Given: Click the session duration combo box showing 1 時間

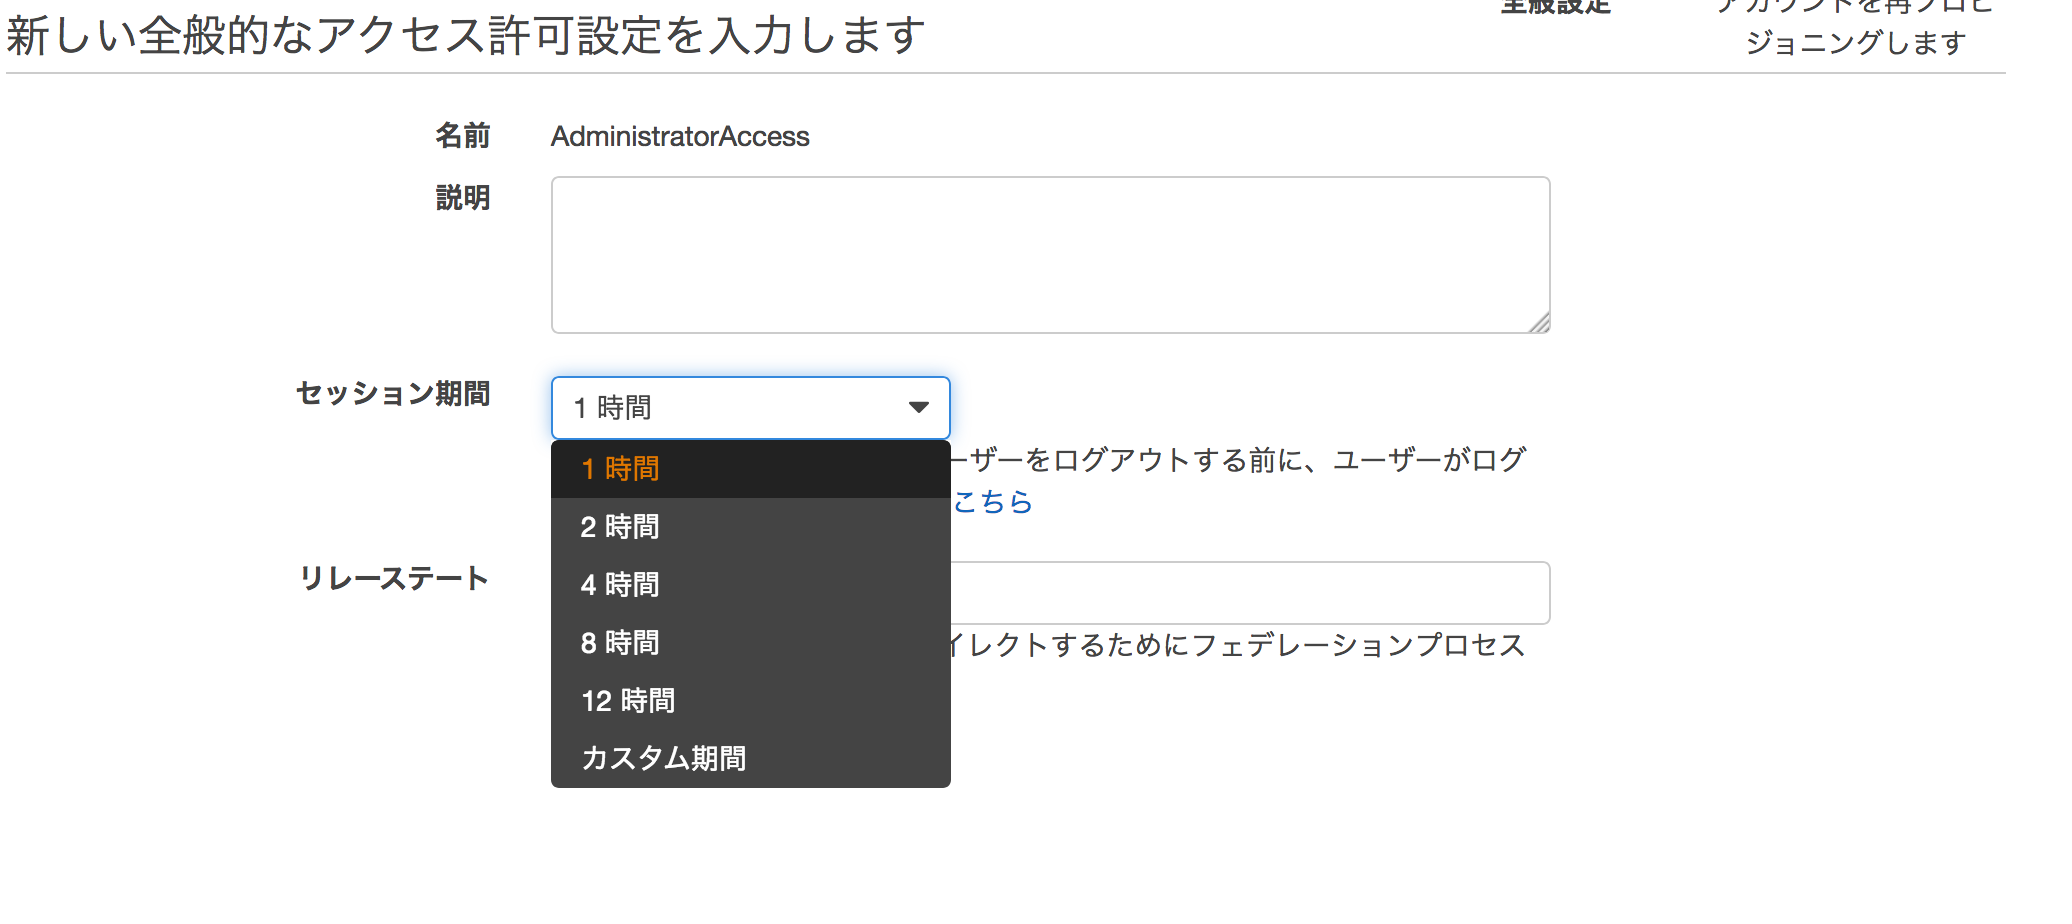Looking at the screenshot, I should (x=730, y=408).
